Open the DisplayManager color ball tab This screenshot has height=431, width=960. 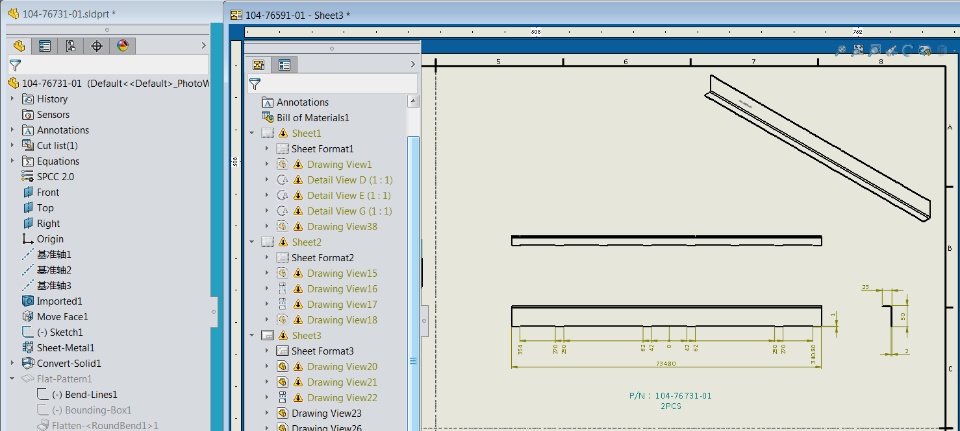click(x=122, y=45)
